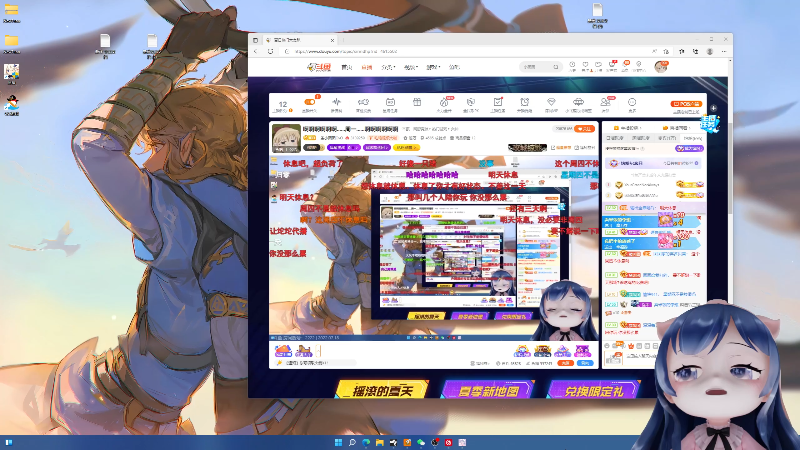Viewport: 800px width, 450px height.
Task: Click the heart follow-list icon in site header
Action: pyautogui.click(x=585, y=65)
